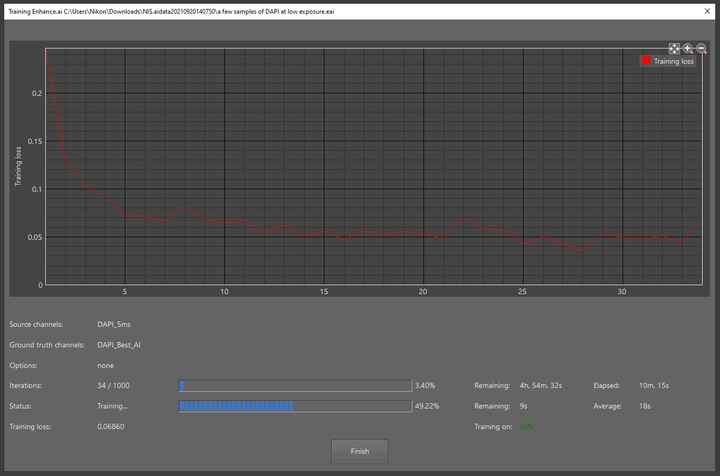The height and width of the screenshot is (476, 720).
Task: Click the green Training on indicator
Action: click(x=526, y=427)
